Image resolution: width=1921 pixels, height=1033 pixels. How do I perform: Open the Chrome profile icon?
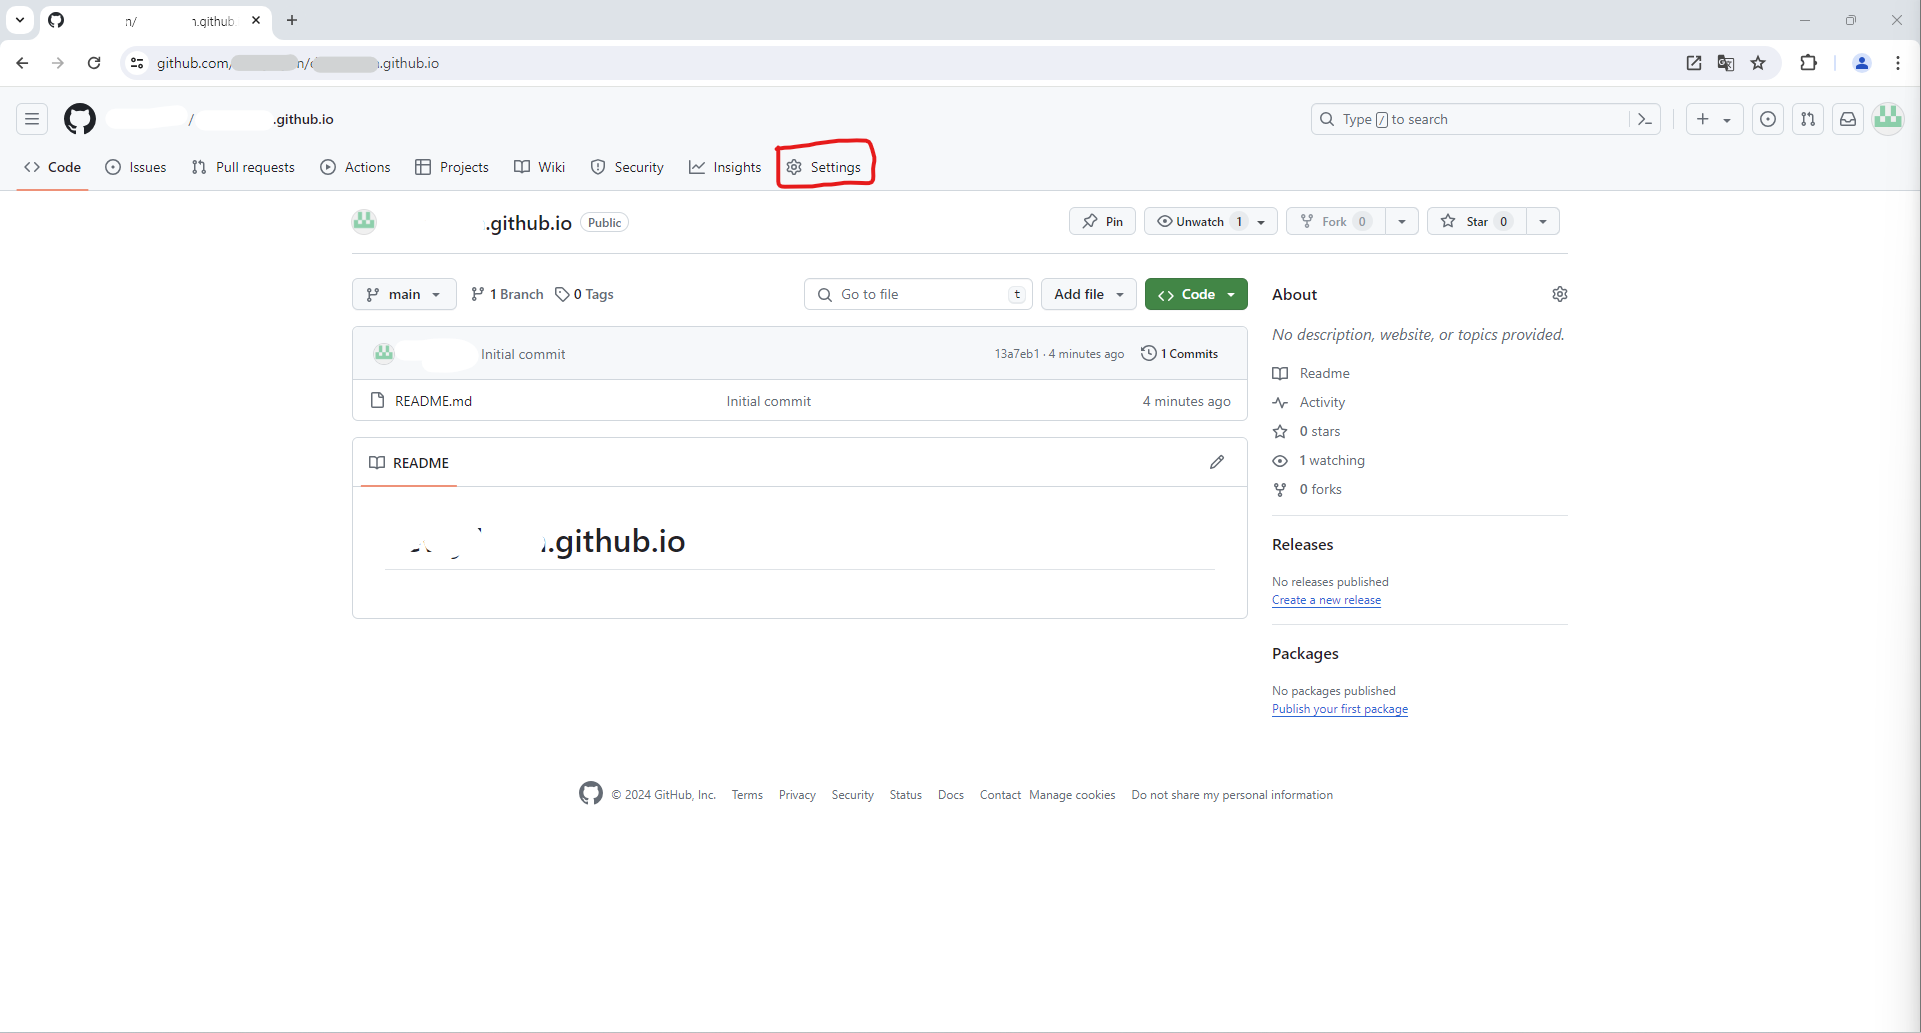tap(1862, 63)
